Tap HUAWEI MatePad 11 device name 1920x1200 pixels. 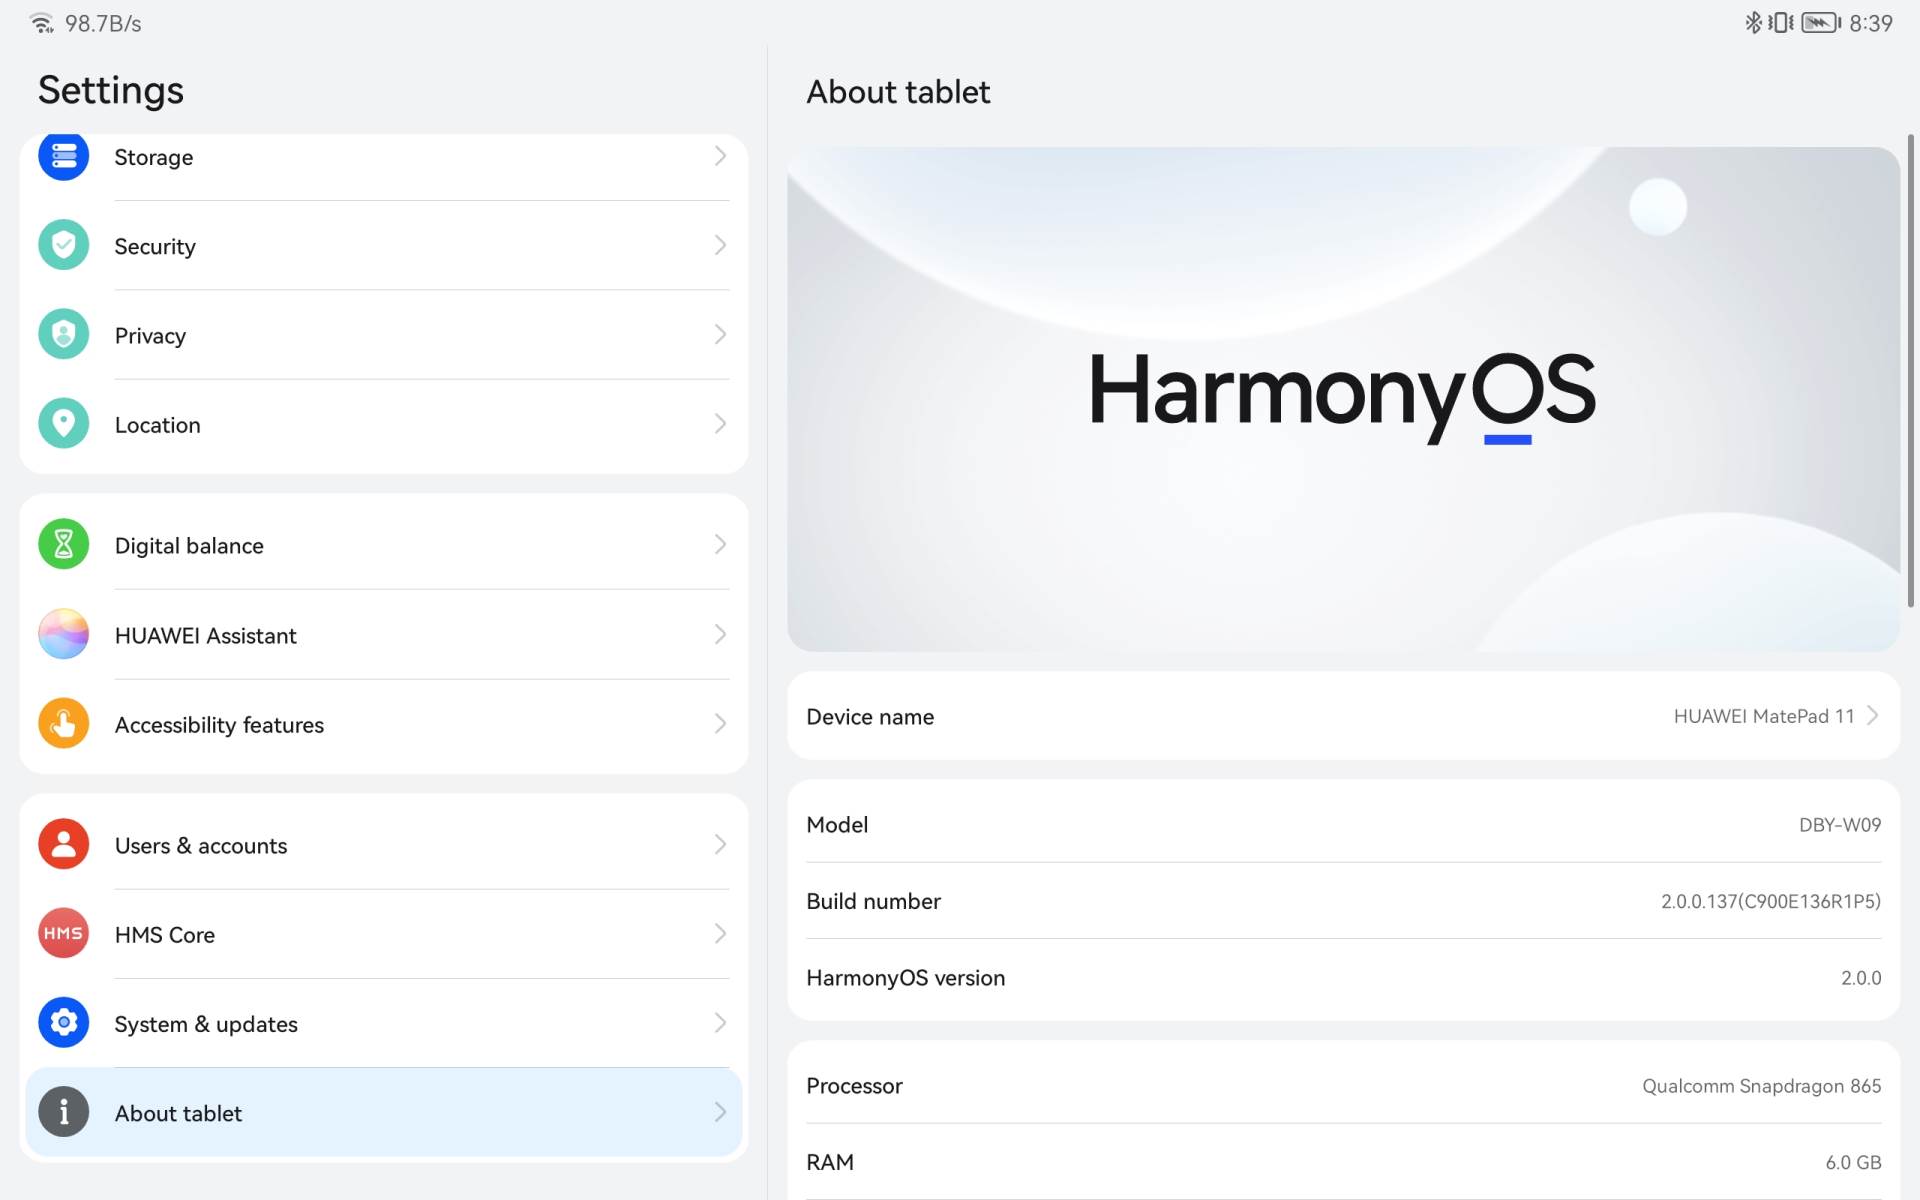[1763, 716]
